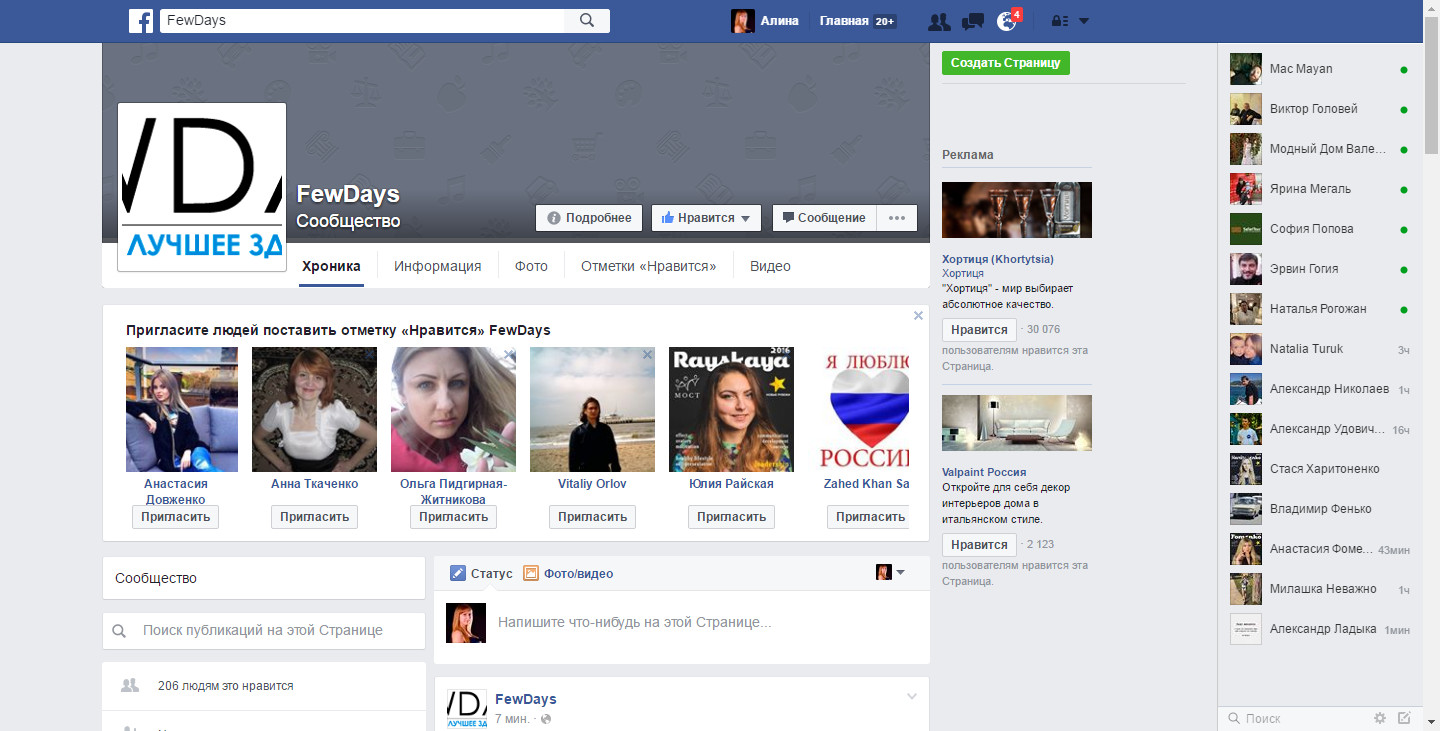1440x731 pixels.
Task: Open chat with Стася Харитоненко
Action: (1320, 469)
